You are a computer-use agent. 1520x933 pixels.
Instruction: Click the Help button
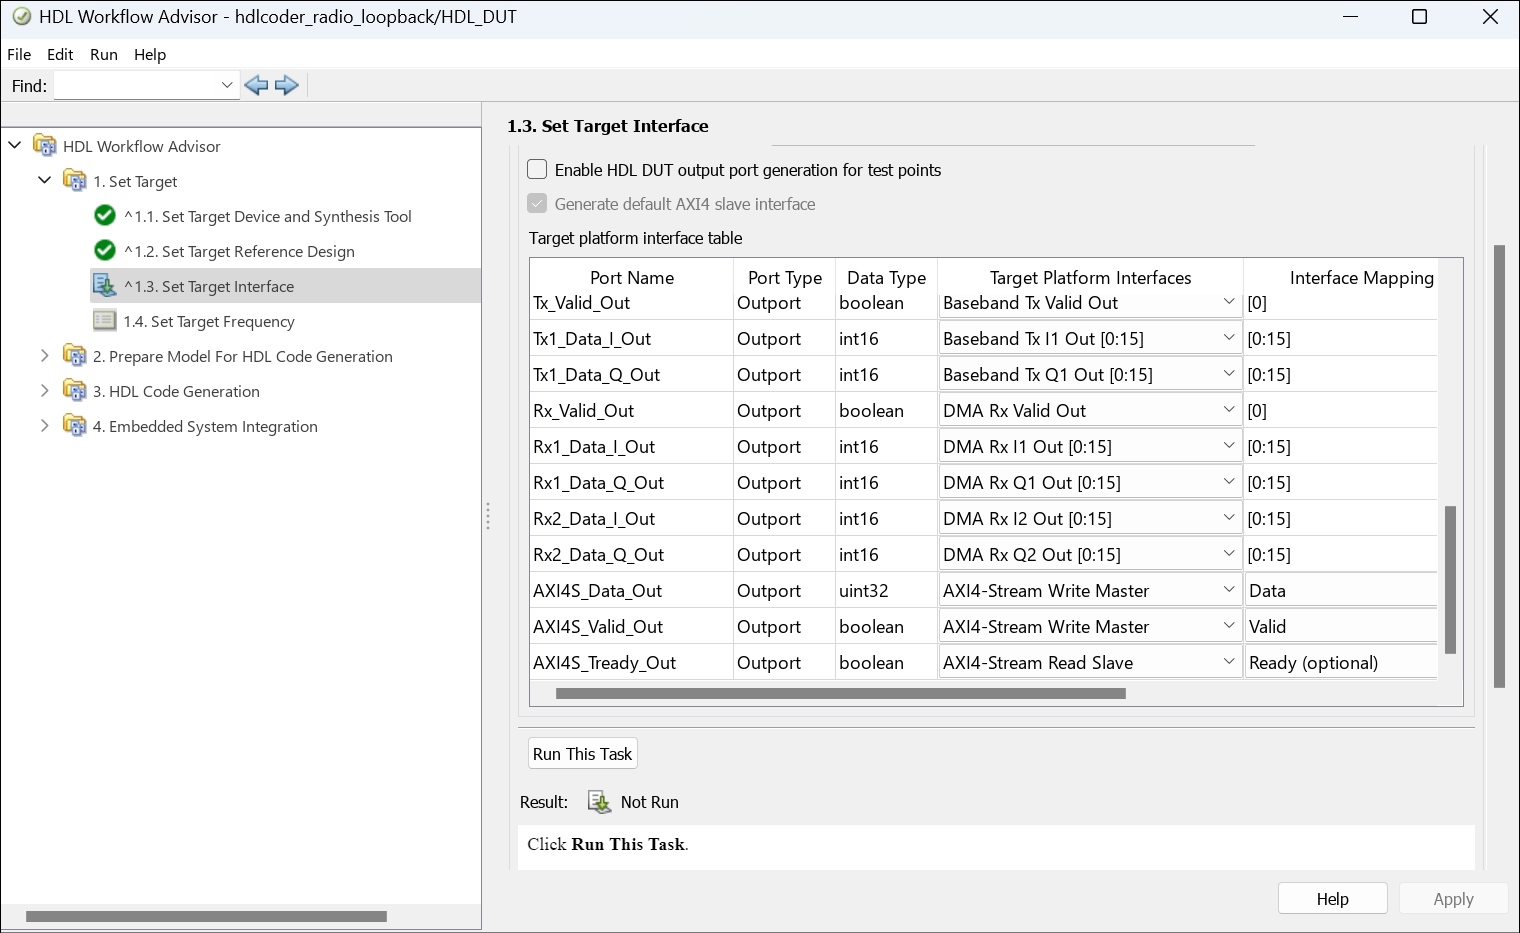pyautogui.click(x=1332, y=899)
